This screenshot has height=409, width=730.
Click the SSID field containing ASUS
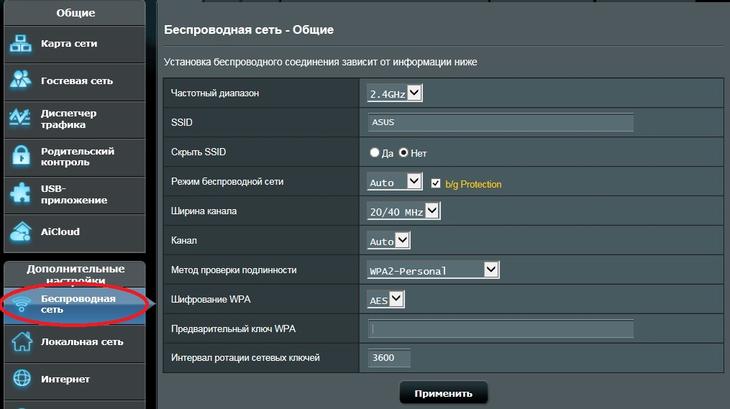(x=500, y=122)
